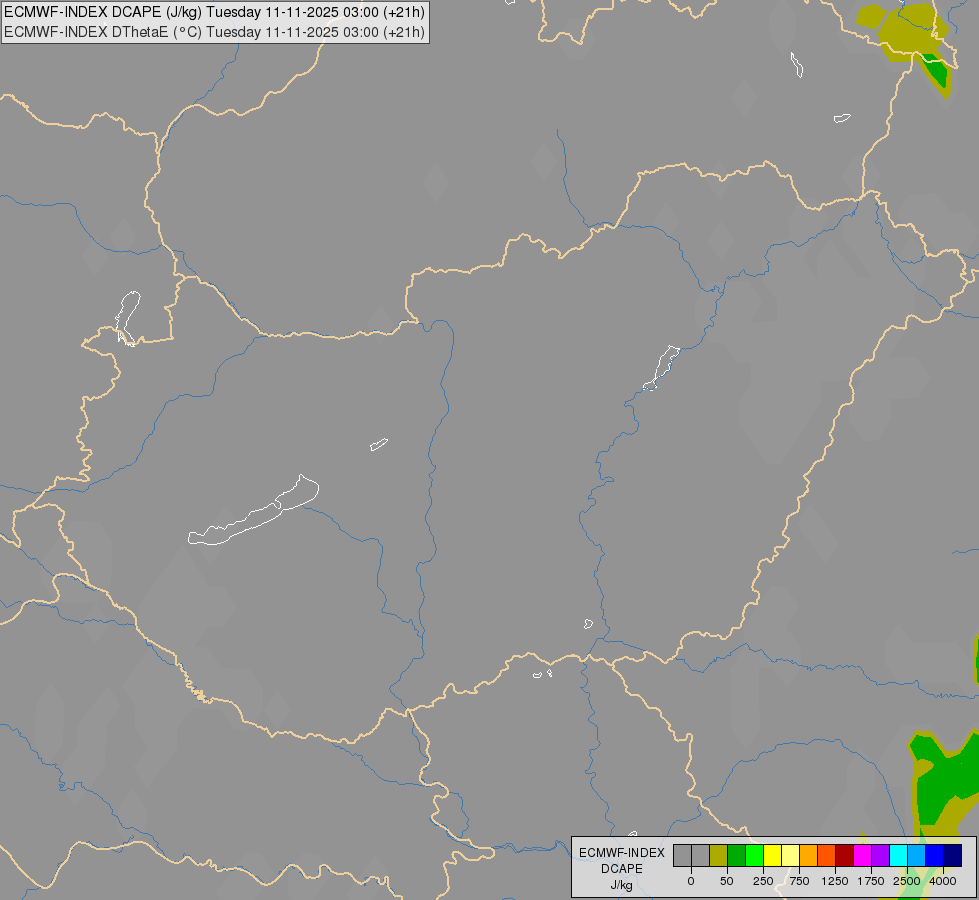Viewport: 979px width, 900px height.
Task: Click the navy legend swatch
Action: click(x=953, y=855)
